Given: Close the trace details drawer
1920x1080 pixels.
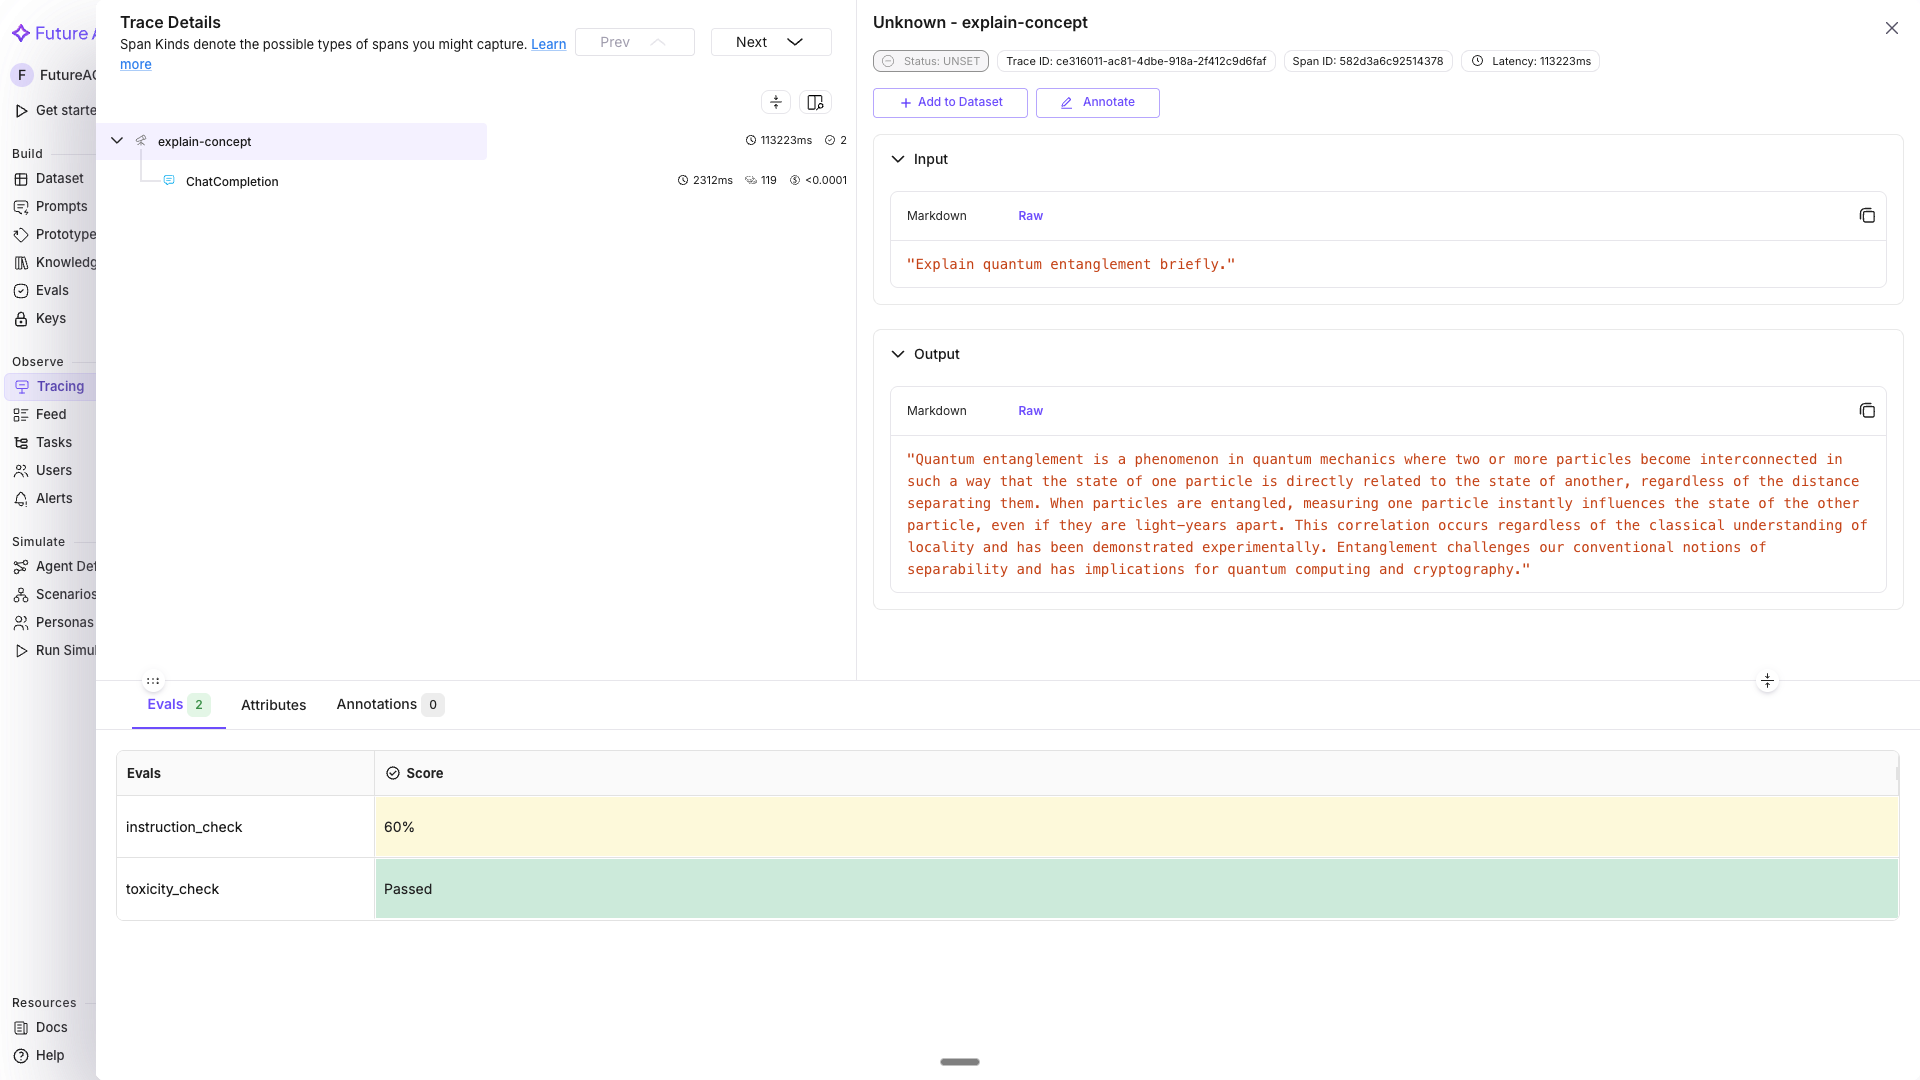Looking at the screenshot, I should [1891, 28].
